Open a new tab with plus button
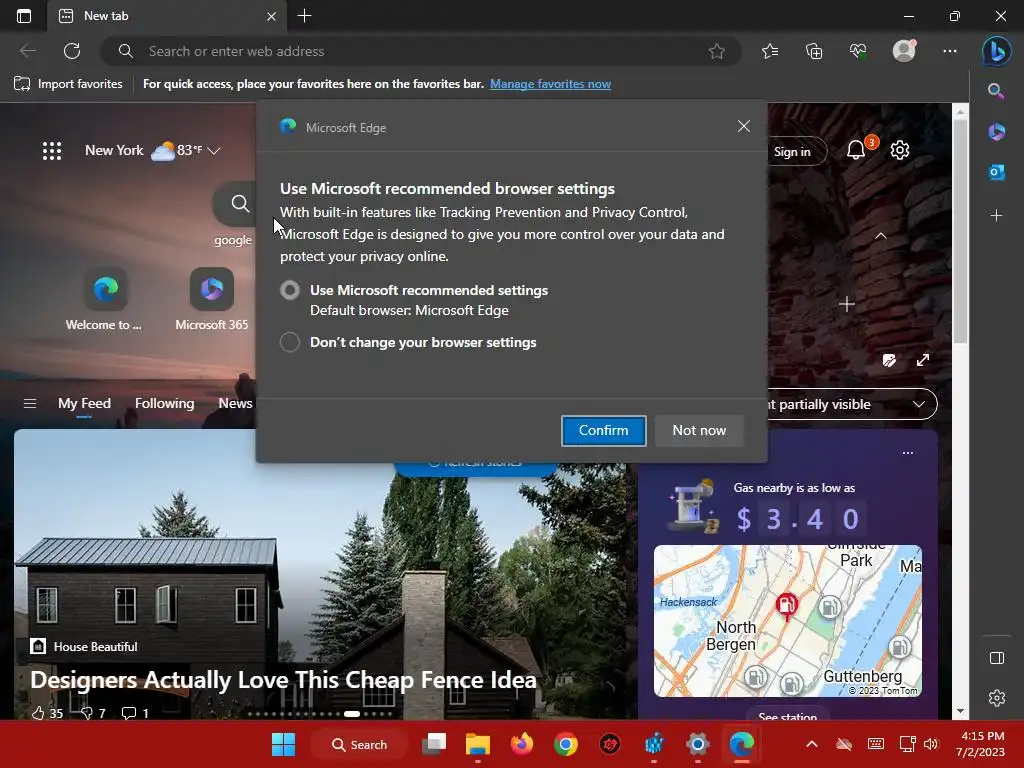The height and width of the screenshot is (768, 1024). tap(304, 16)
